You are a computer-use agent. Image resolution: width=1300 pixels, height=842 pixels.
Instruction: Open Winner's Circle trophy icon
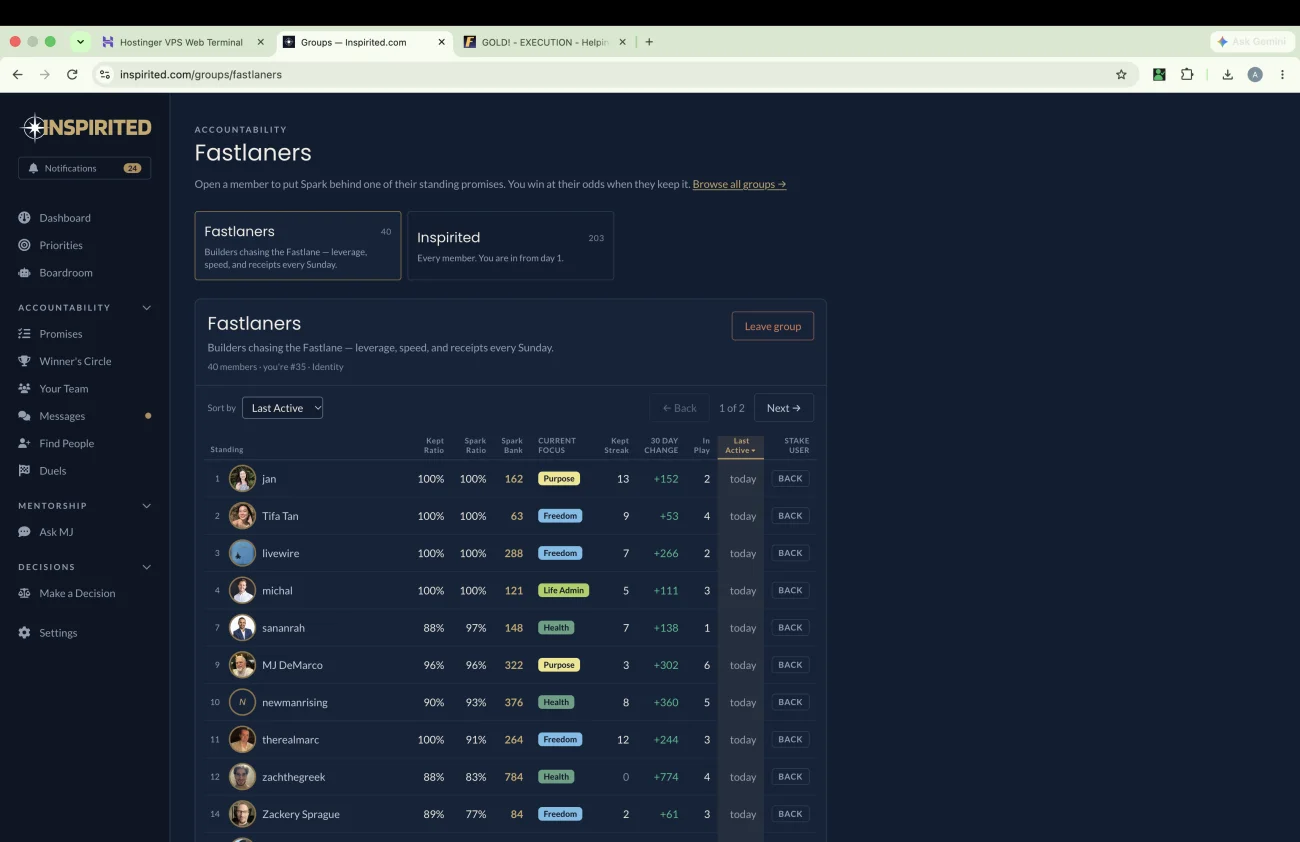point(25,361)
